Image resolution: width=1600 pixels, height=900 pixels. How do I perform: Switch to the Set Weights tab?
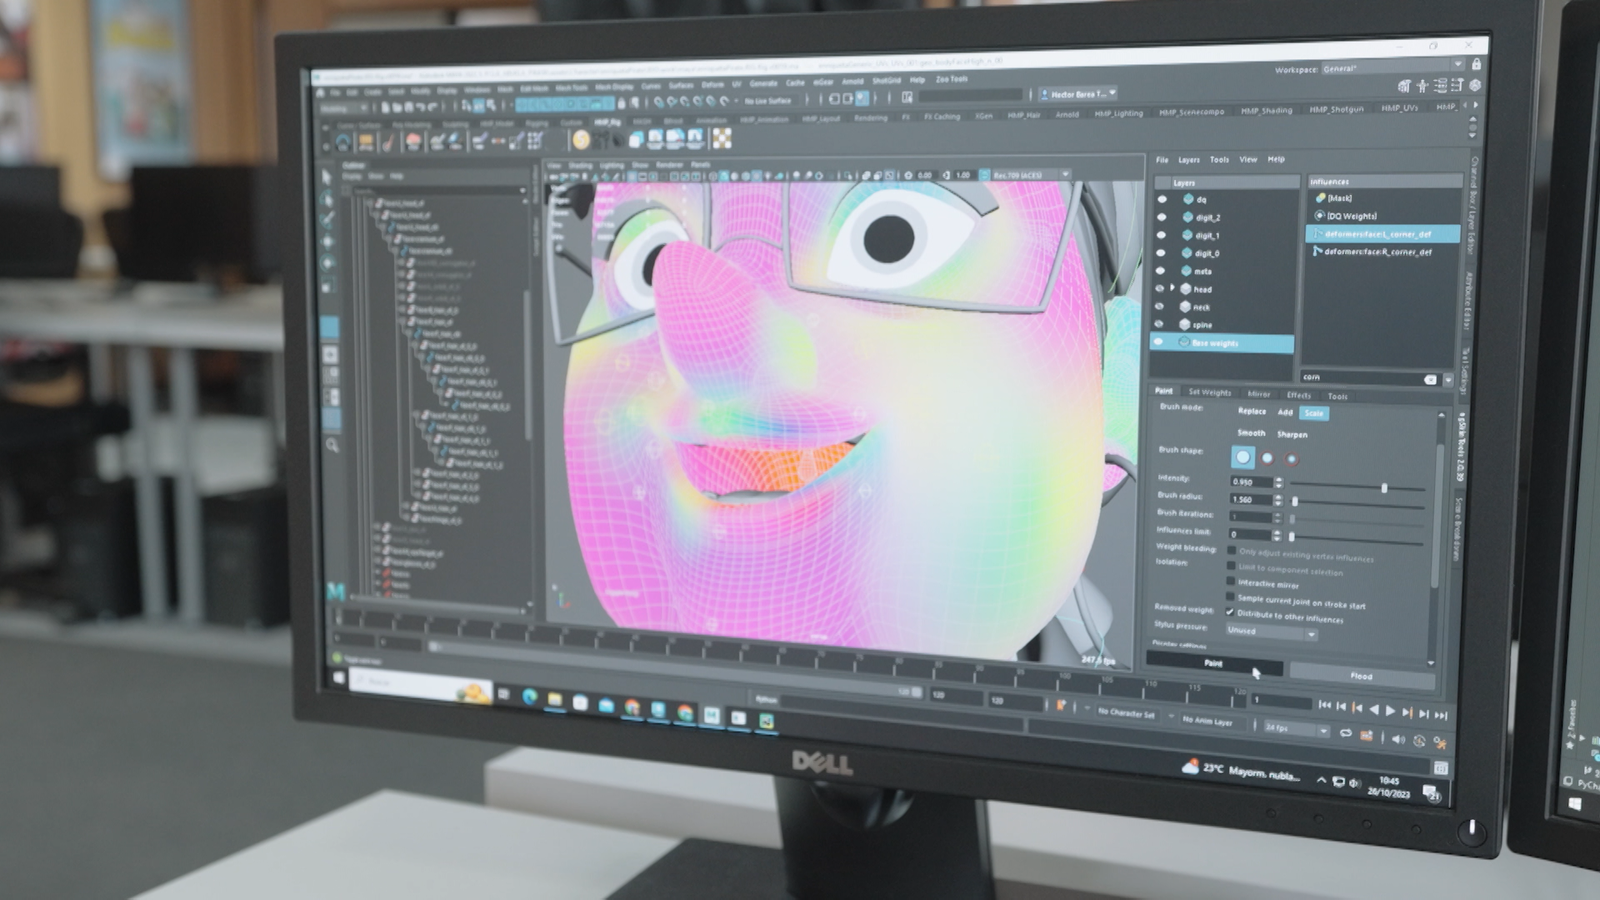pos(1209,392)
